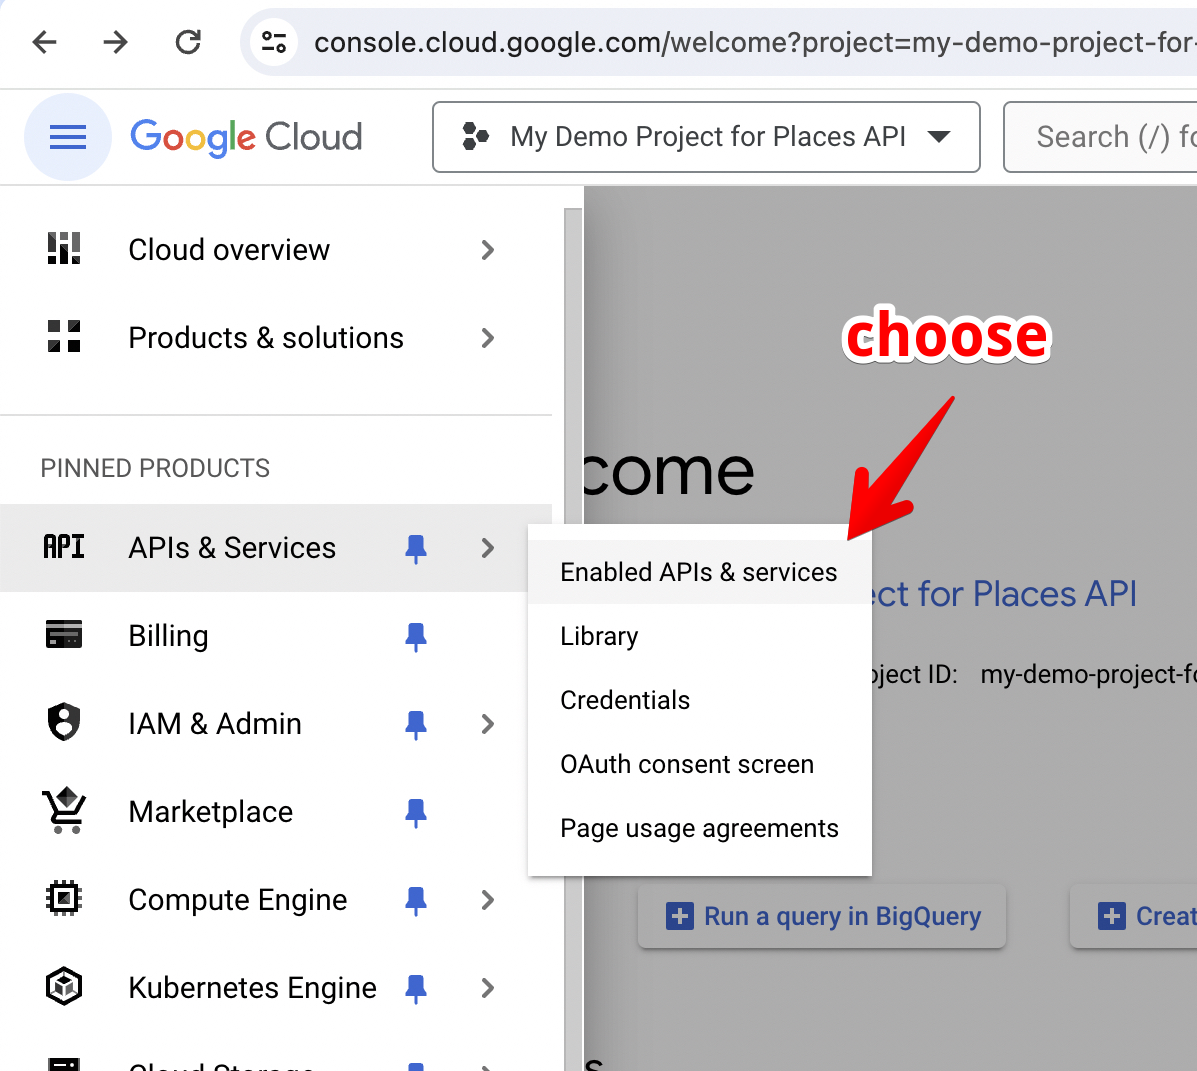Open Enabled APIs & services
The width and height of the screenshot is (1197, 1071).
coord(699,571)
